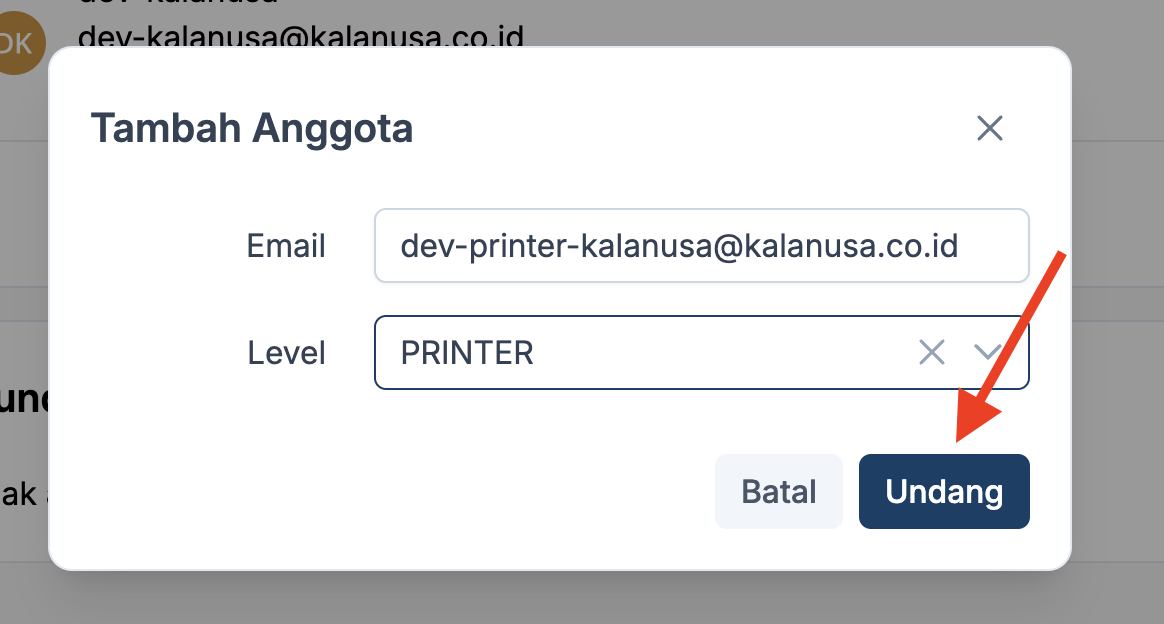This screenshot has width=1164, height=624.
Task: Expand the Level dropdown chevron
Action: pos(988,352)
